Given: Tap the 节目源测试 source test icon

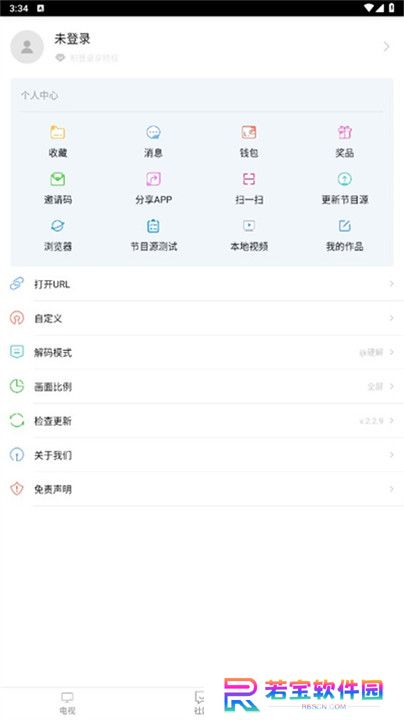Looking at the screenshot, I should pos(153,226).
